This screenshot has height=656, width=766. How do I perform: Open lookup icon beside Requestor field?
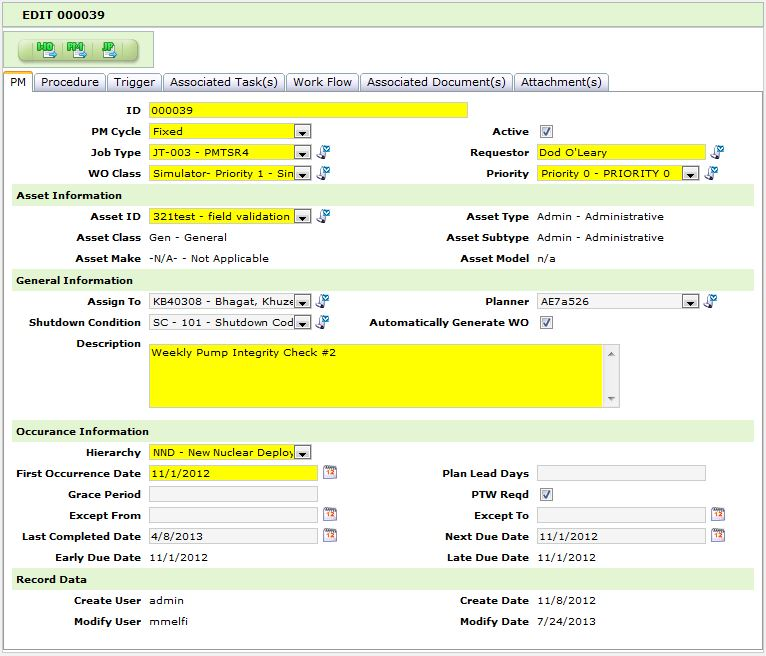pos(717,153)
